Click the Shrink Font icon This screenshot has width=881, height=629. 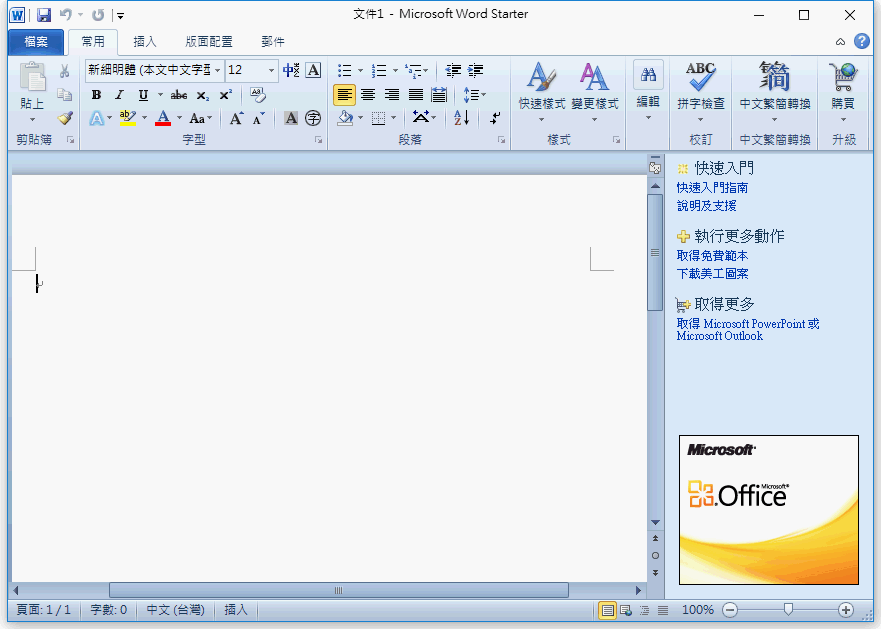pyautogui.click(x=258, y=119)
